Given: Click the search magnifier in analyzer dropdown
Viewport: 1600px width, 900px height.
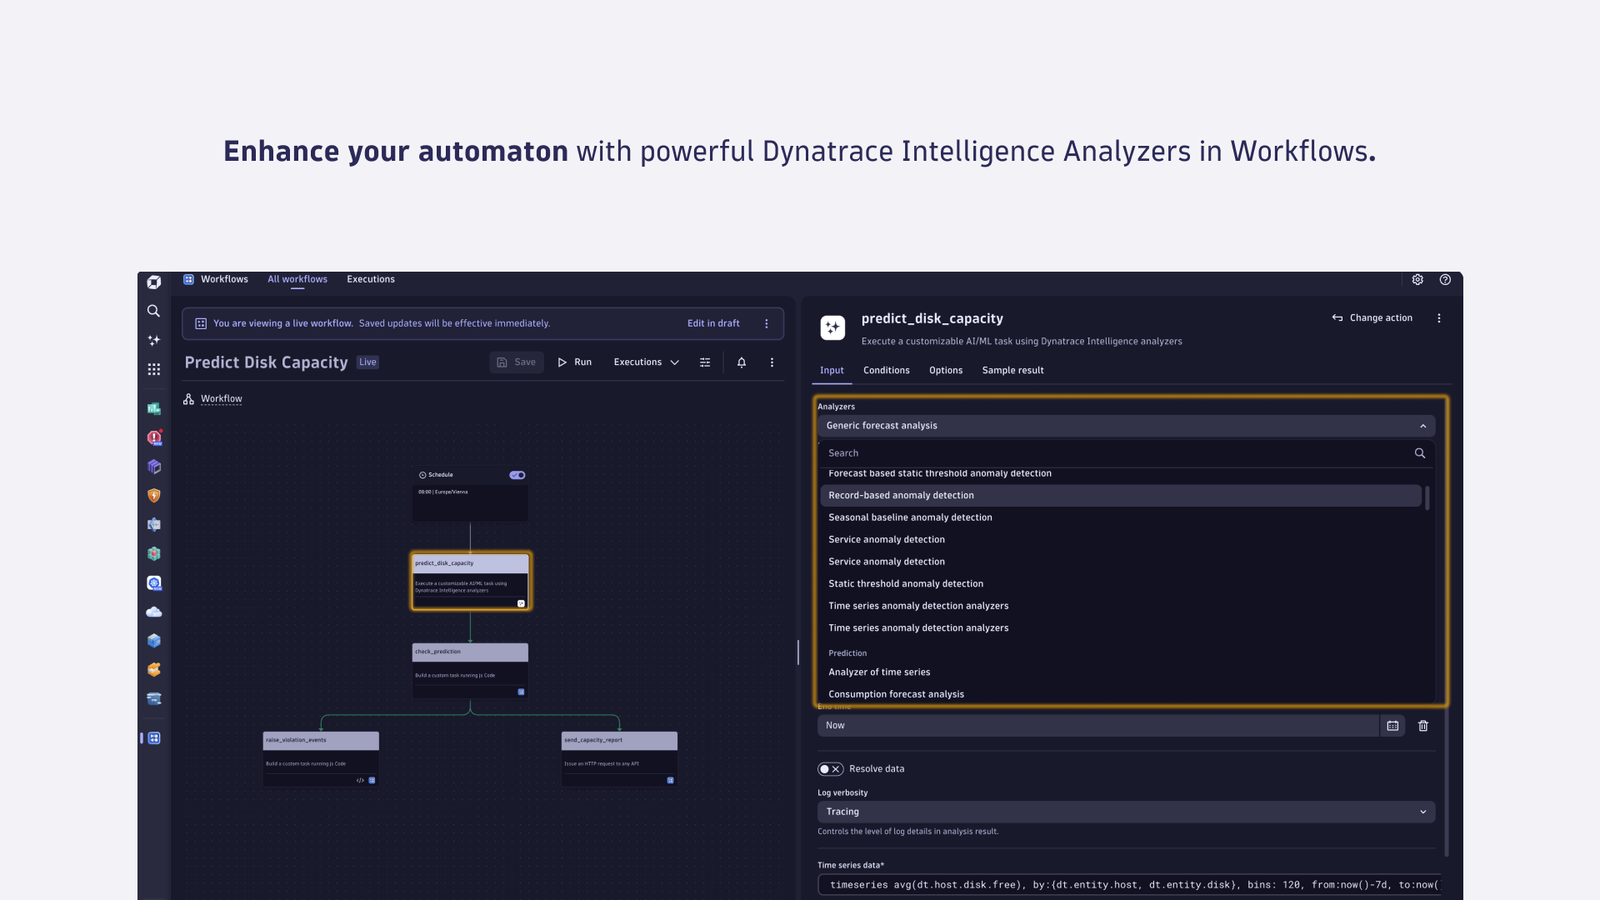Looking at the screenshot, I should (x=1419, y=453).
